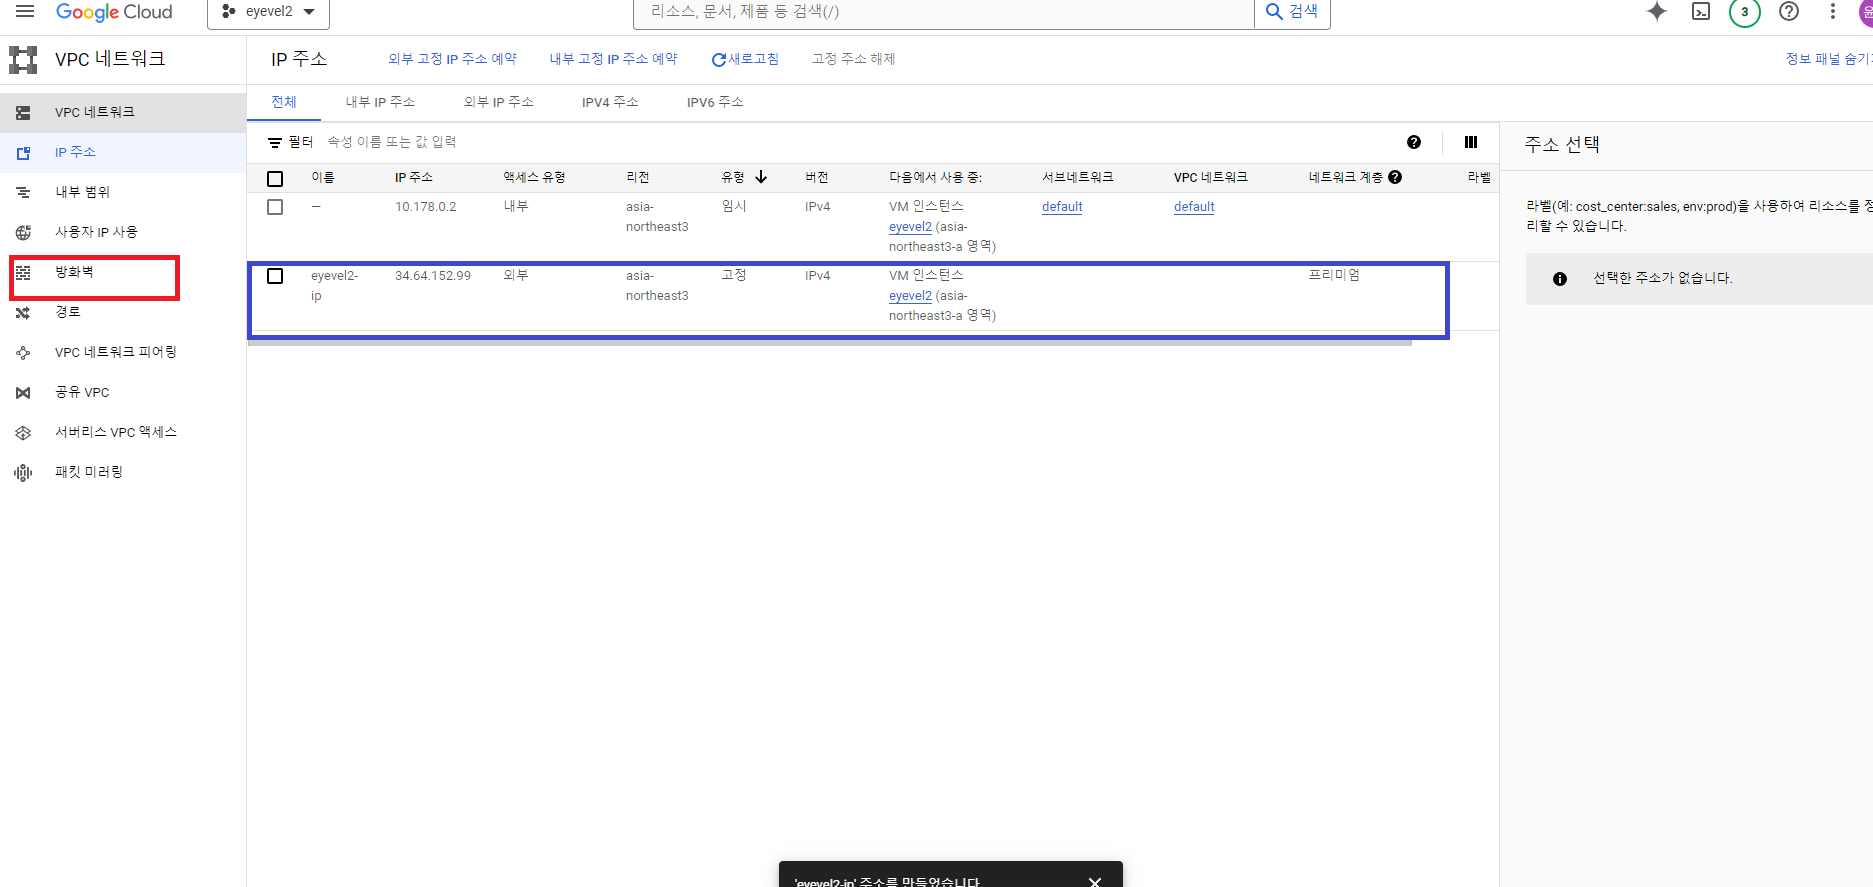
Task: Check the 10.178.0.2 row checkbox
Action: pyautogui.click(x=275, y=207)
